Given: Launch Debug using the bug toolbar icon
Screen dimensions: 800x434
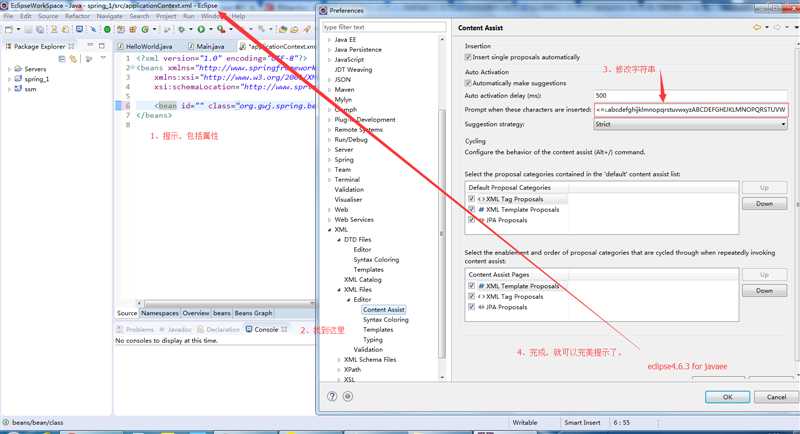Looking at the screenshot, I should pyautogui.click(x=181, y=30).
